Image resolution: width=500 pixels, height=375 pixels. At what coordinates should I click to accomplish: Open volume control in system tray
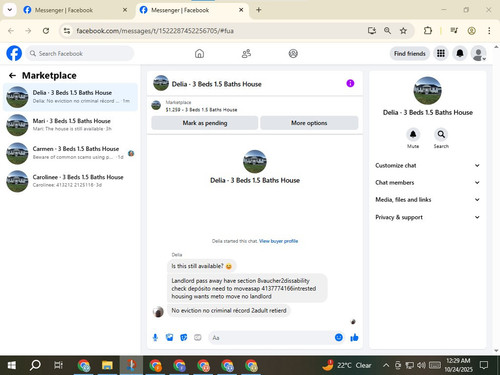pyautogui.click(x=421, y=365)
